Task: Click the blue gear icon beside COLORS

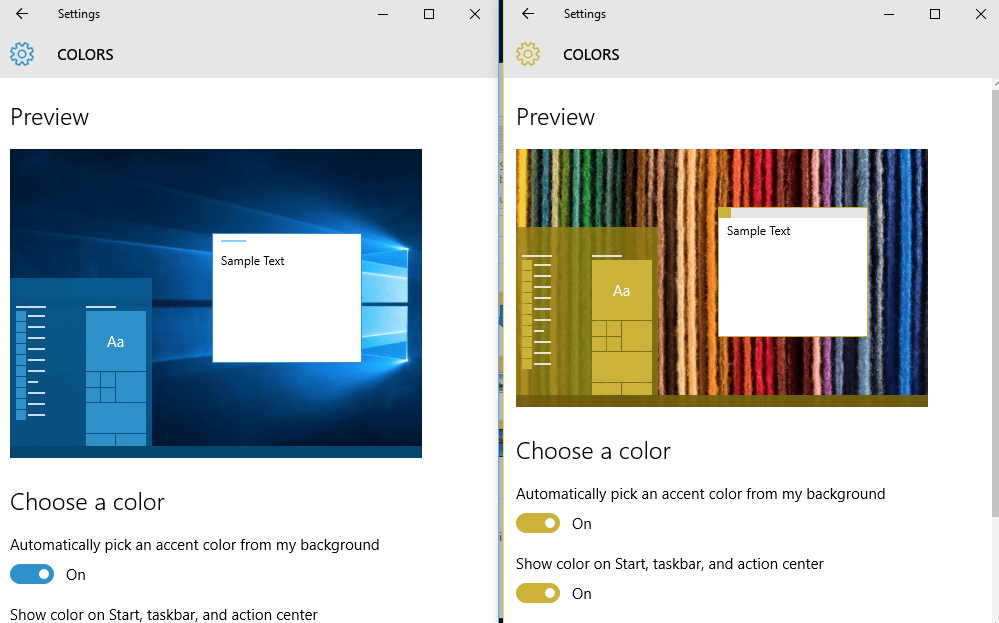Action: [x=22, y=55]
